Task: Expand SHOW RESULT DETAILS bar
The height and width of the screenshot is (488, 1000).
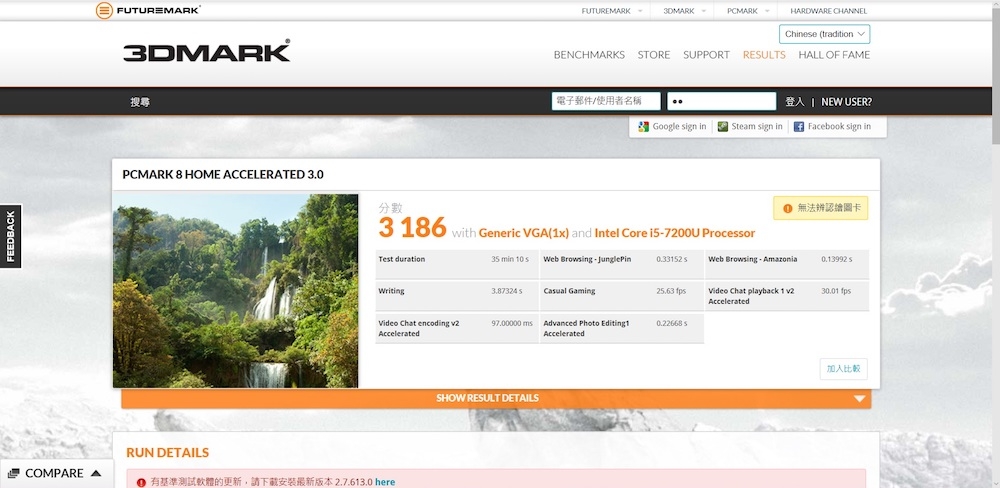Action: (x=496, y=398)
